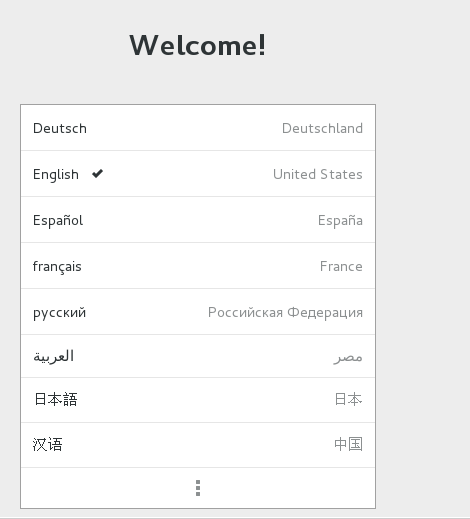Click the مصر region label
The image size is (470, 519).
(x=348, y=357)
